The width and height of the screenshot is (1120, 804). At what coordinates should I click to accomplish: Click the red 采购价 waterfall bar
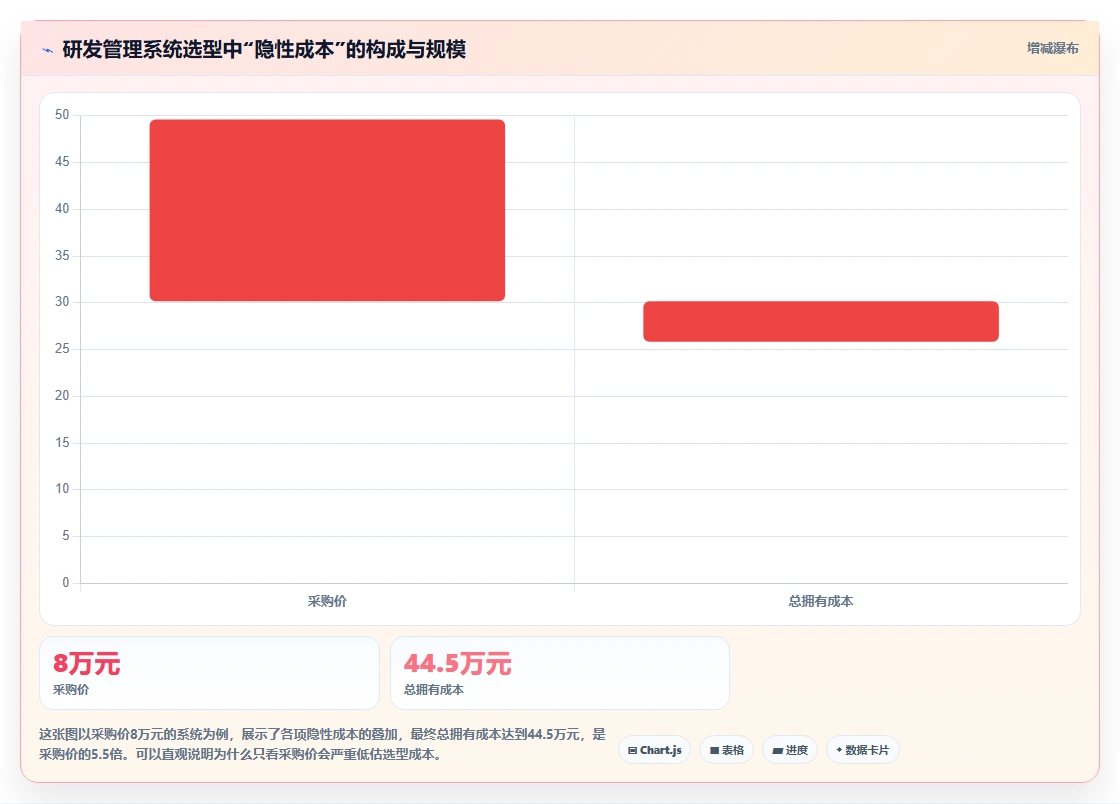pos(327,210)
